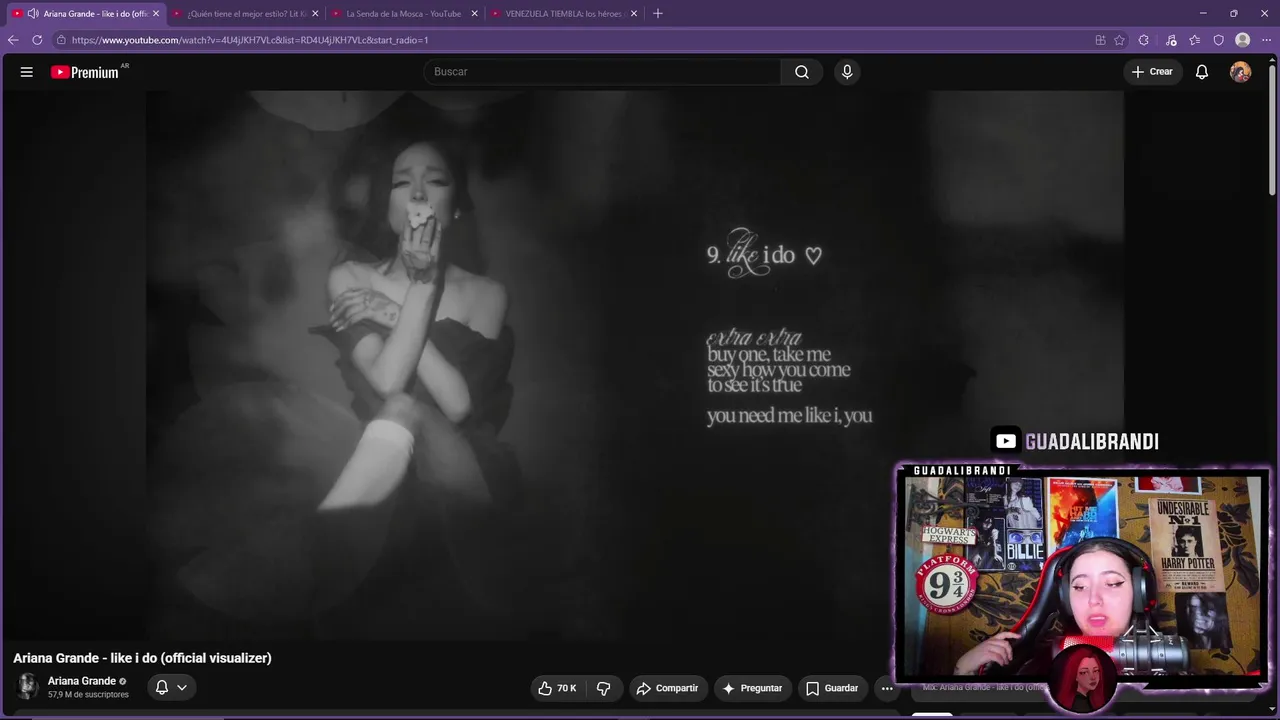Open the YouTube guide hamburger menu
This screenshot has height=720, width=1280.
point(27,72)
